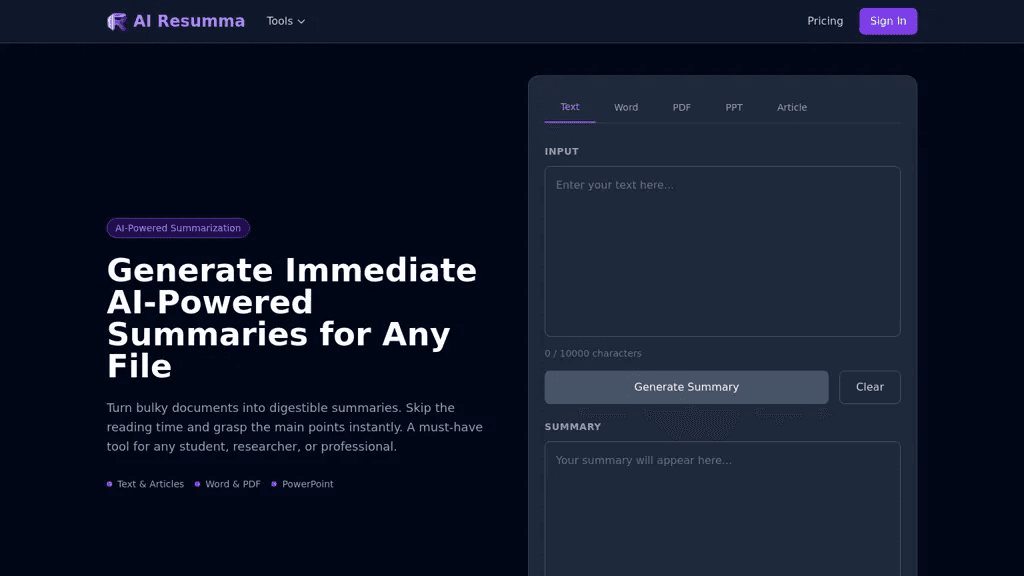Open the Pricing page
The width and height of the screenshot is (1024, 576).
[x=825, y=21]
